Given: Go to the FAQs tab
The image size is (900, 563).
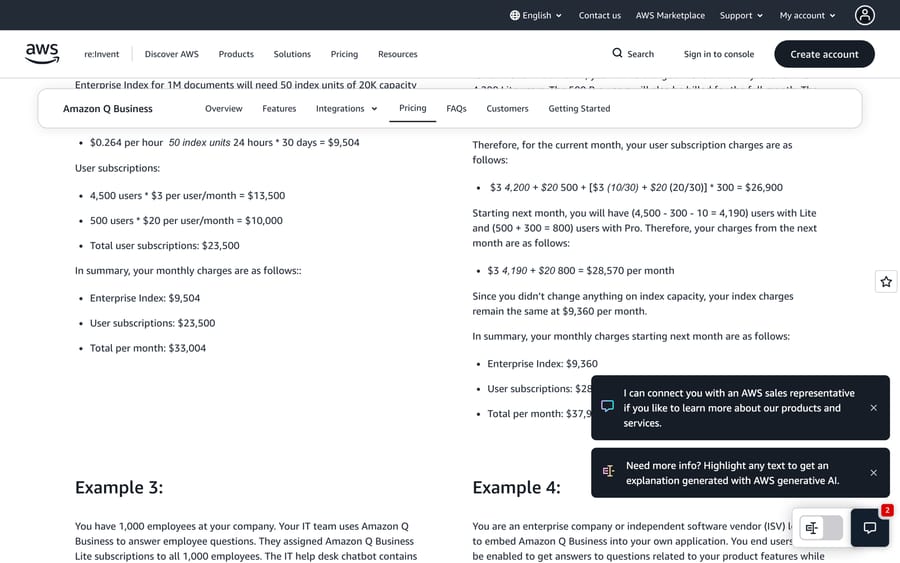Looking at the screenshot, I should pyautogui.click(x=456, y=108).
